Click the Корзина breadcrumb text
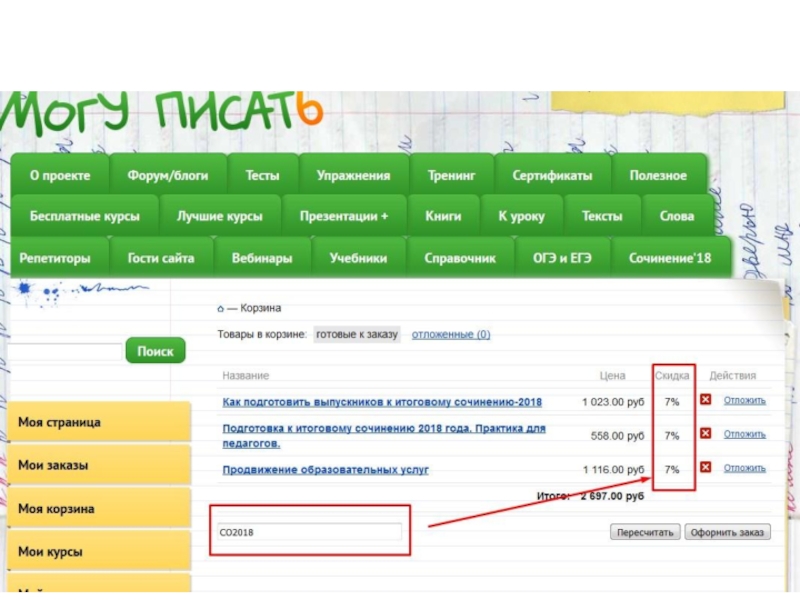This screenshot has height=600, width=800. 260,308
